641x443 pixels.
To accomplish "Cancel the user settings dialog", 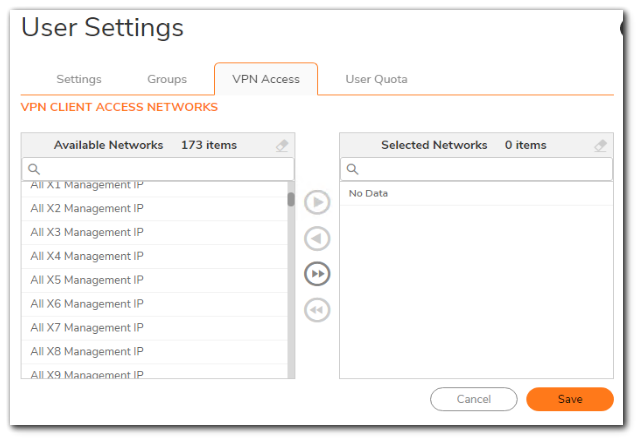I will [474, 399].
